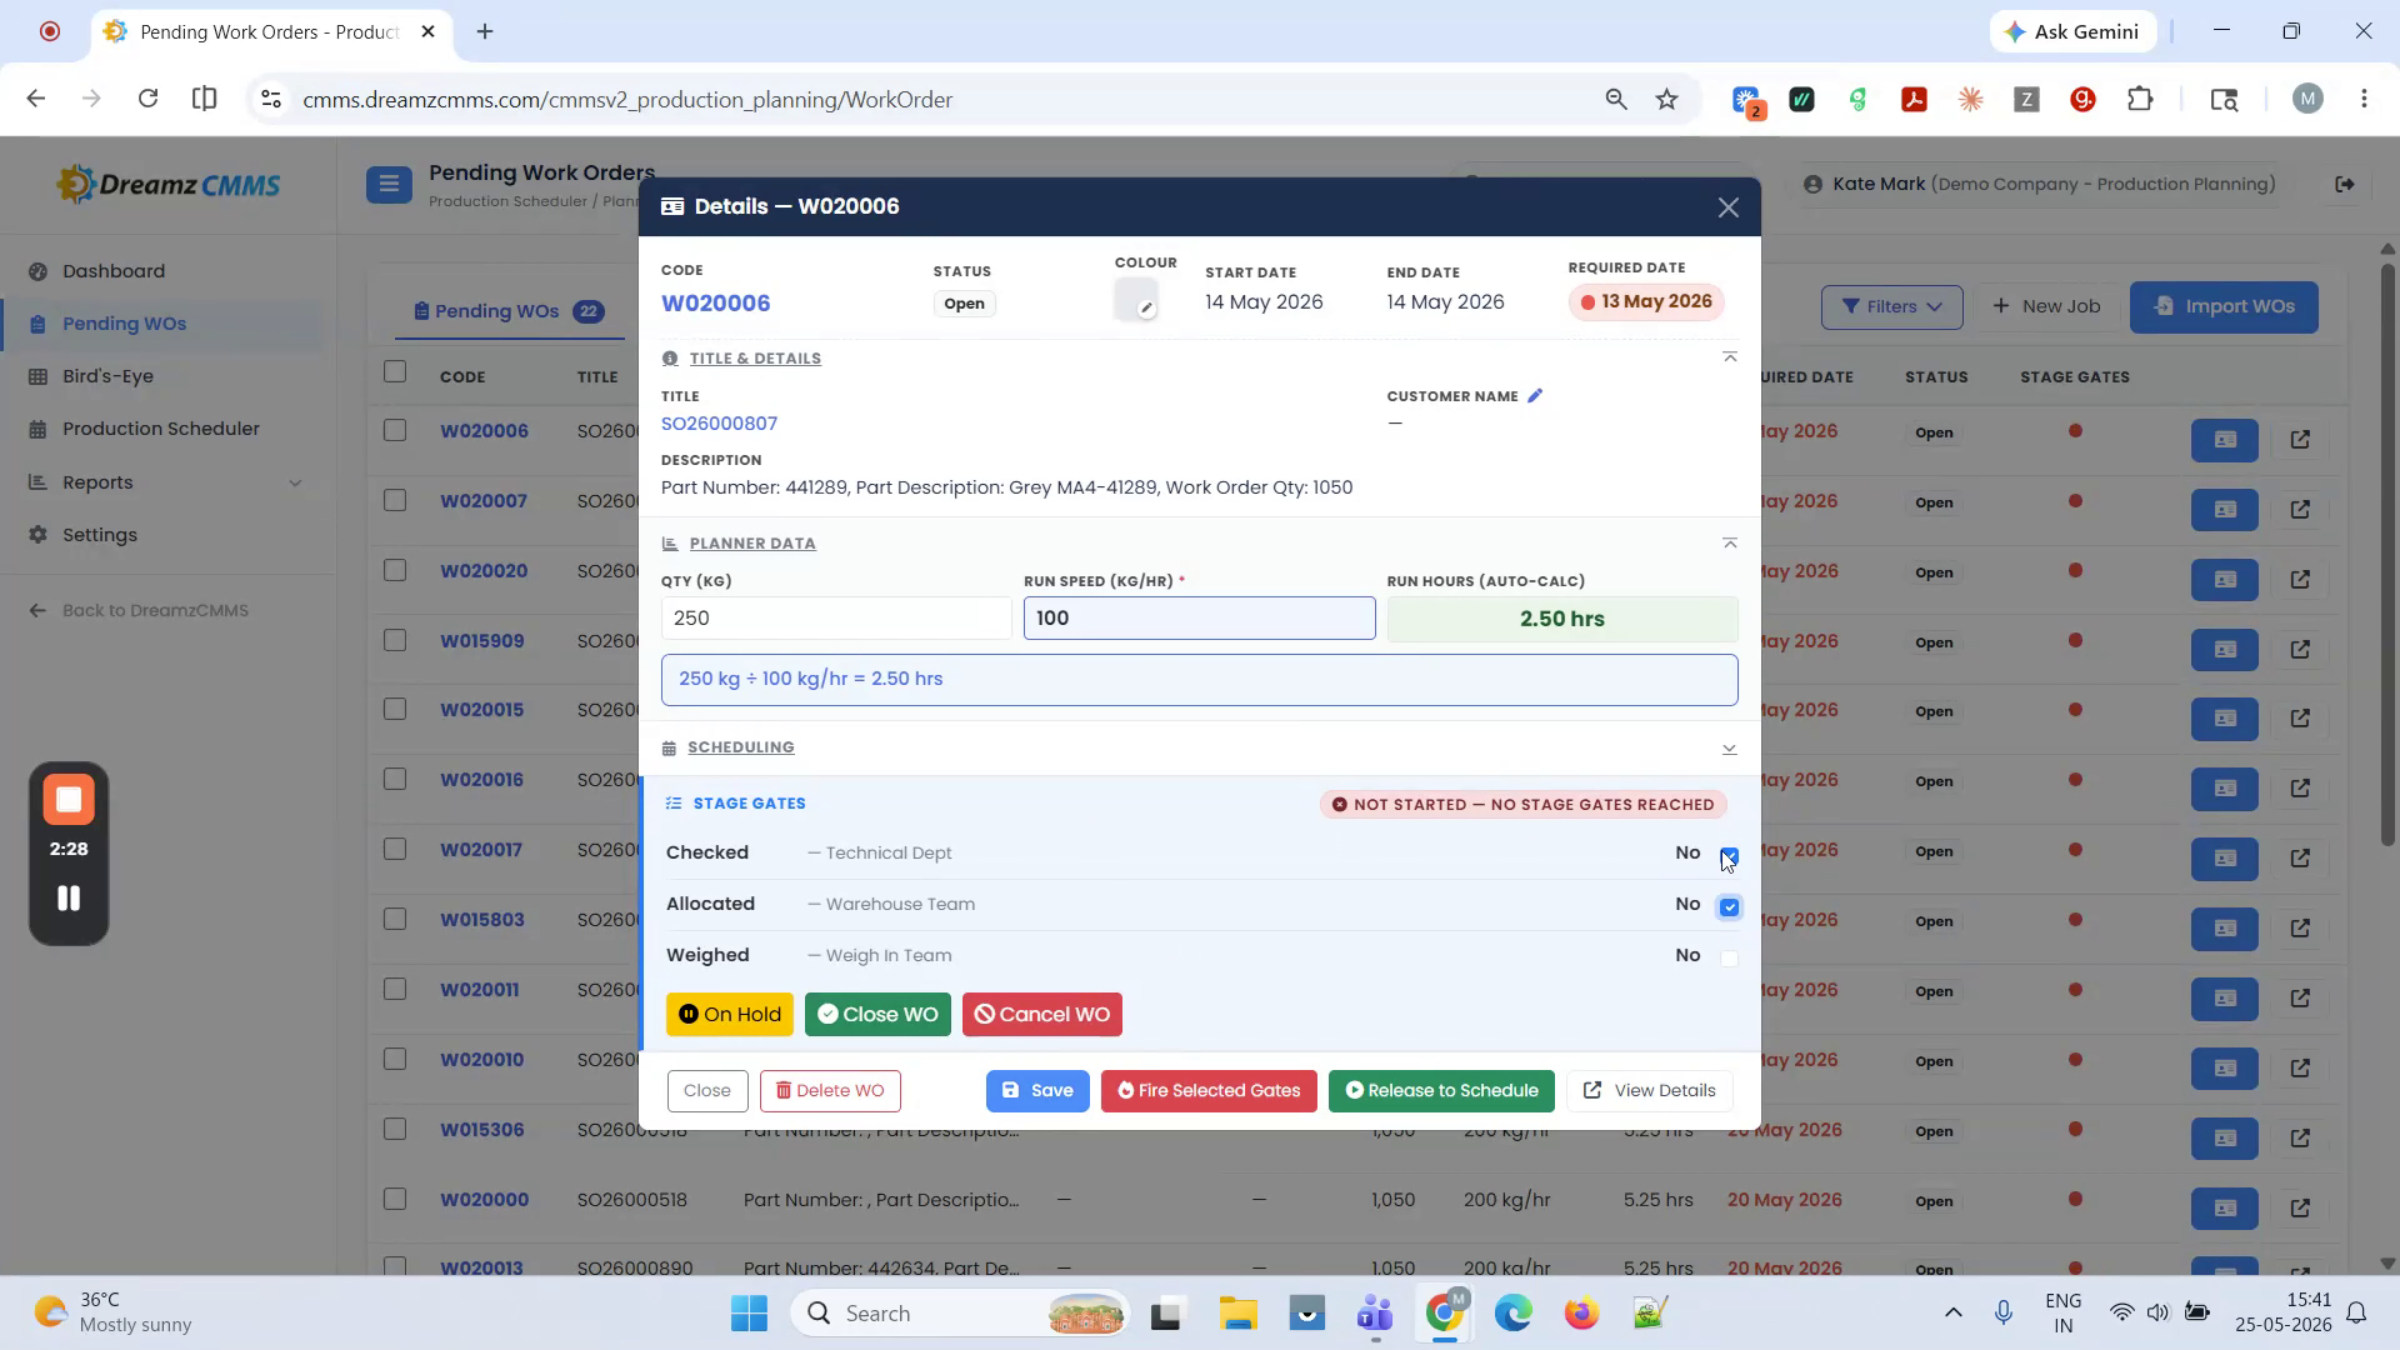Click Release to Schedule

(1441, 1090)
